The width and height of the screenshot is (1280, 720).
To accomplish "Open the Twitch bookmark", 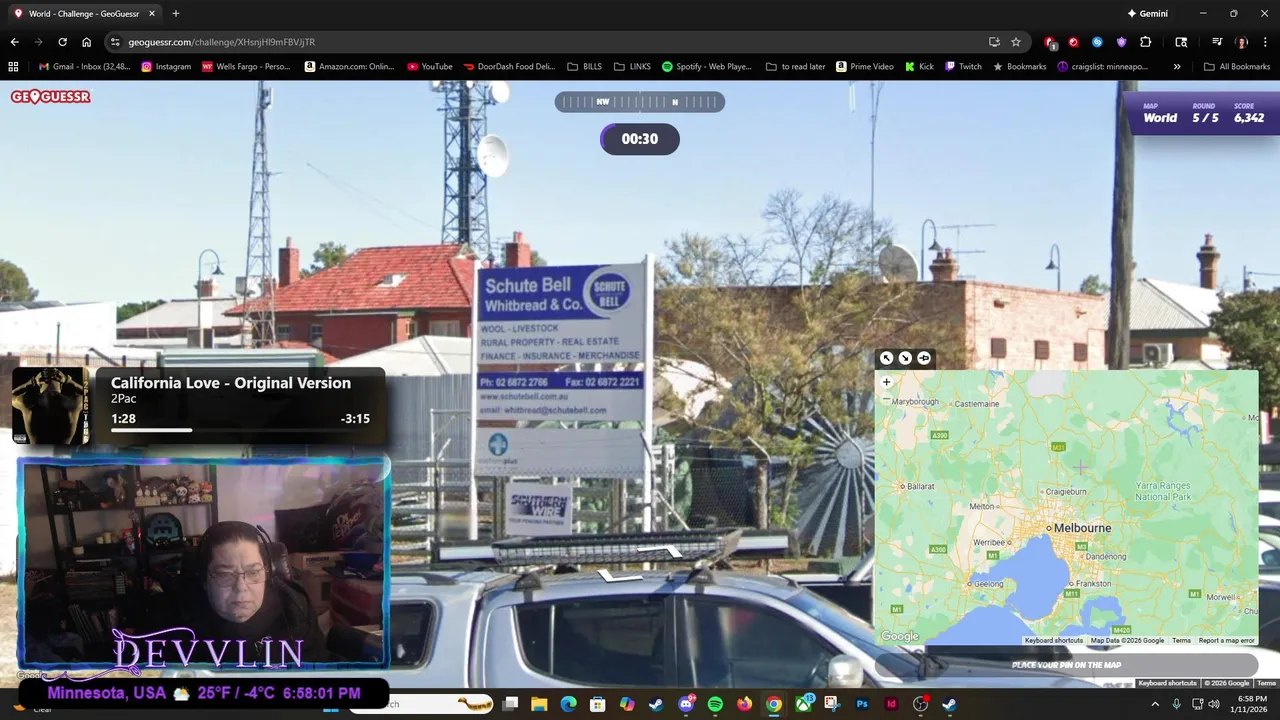I will click(963, 67).
